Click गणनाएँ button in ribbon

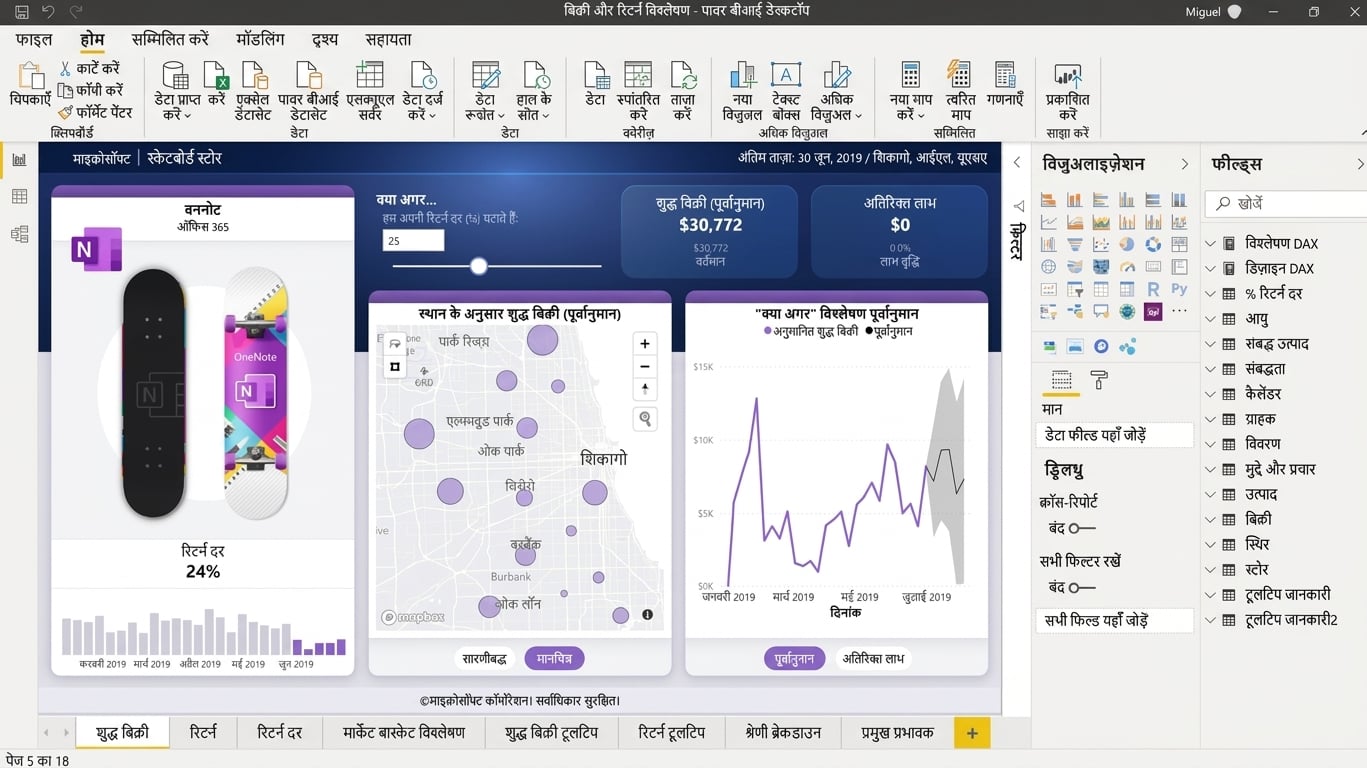point(1005,85)
